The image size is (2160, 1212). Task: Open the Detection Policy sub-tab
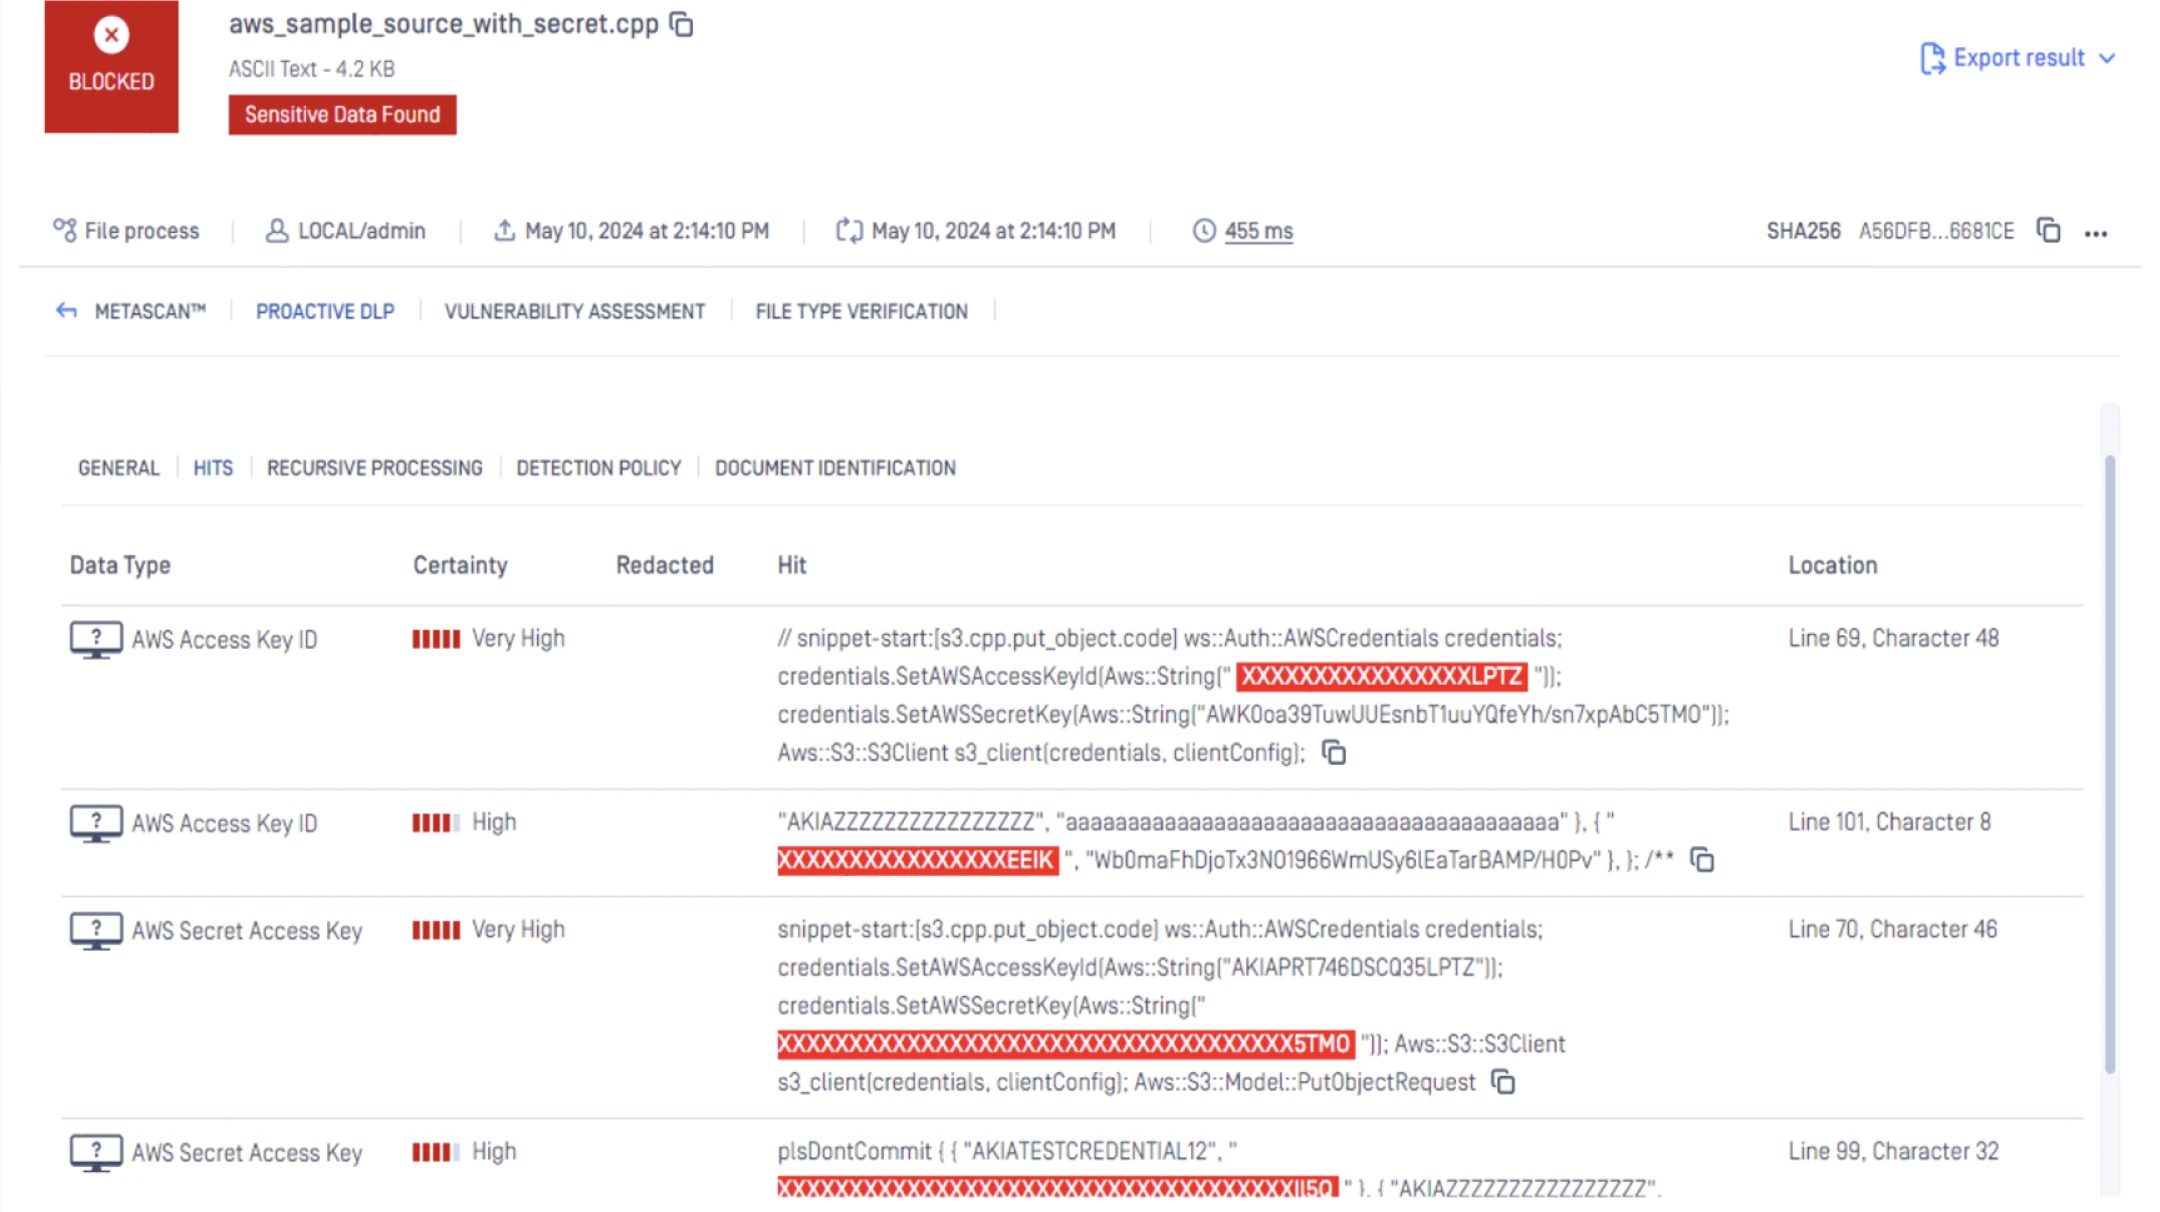[x=598, y=468]
